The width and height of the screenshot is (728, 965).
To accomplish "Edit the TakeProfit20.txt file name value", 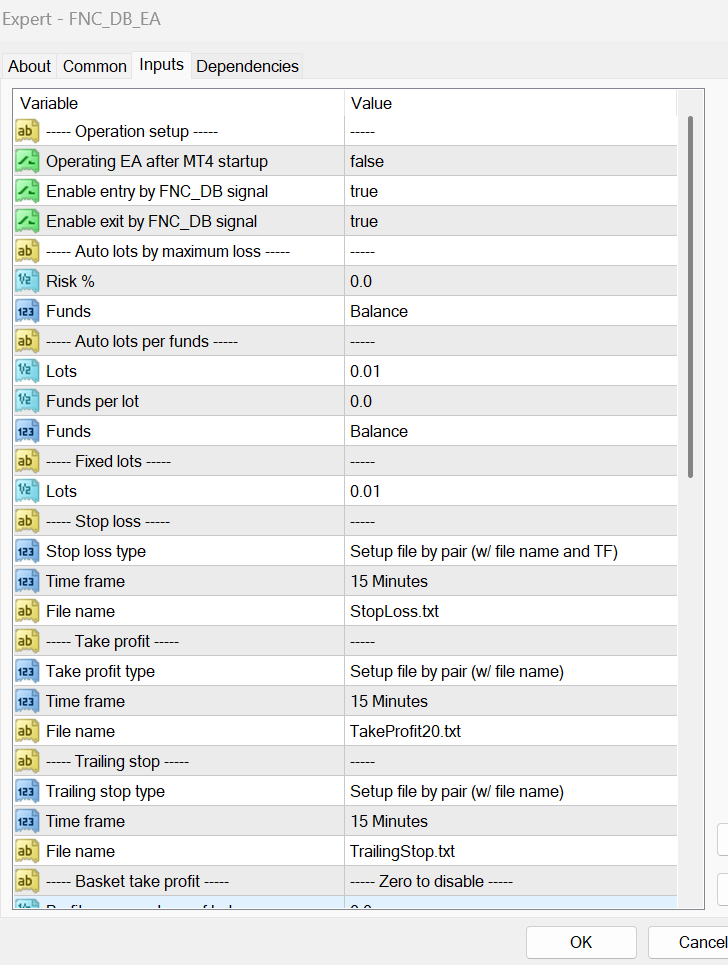I will (x=511, y=731).
